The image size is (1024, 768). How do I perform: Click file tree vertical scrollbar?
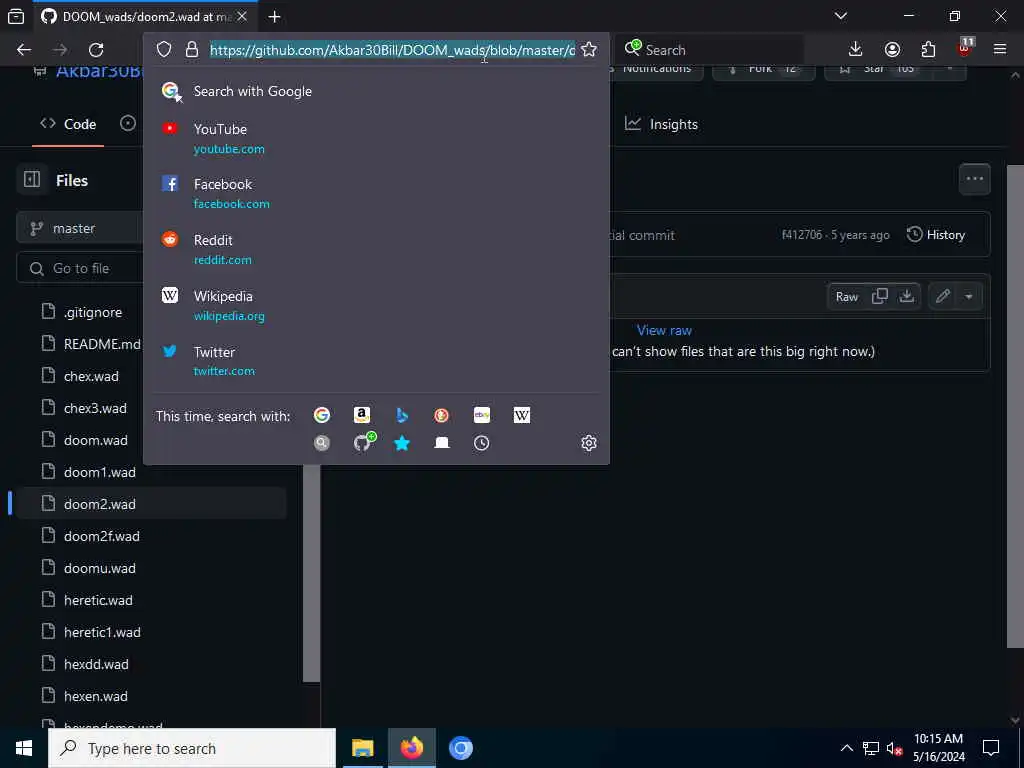[x=312, y=573]
